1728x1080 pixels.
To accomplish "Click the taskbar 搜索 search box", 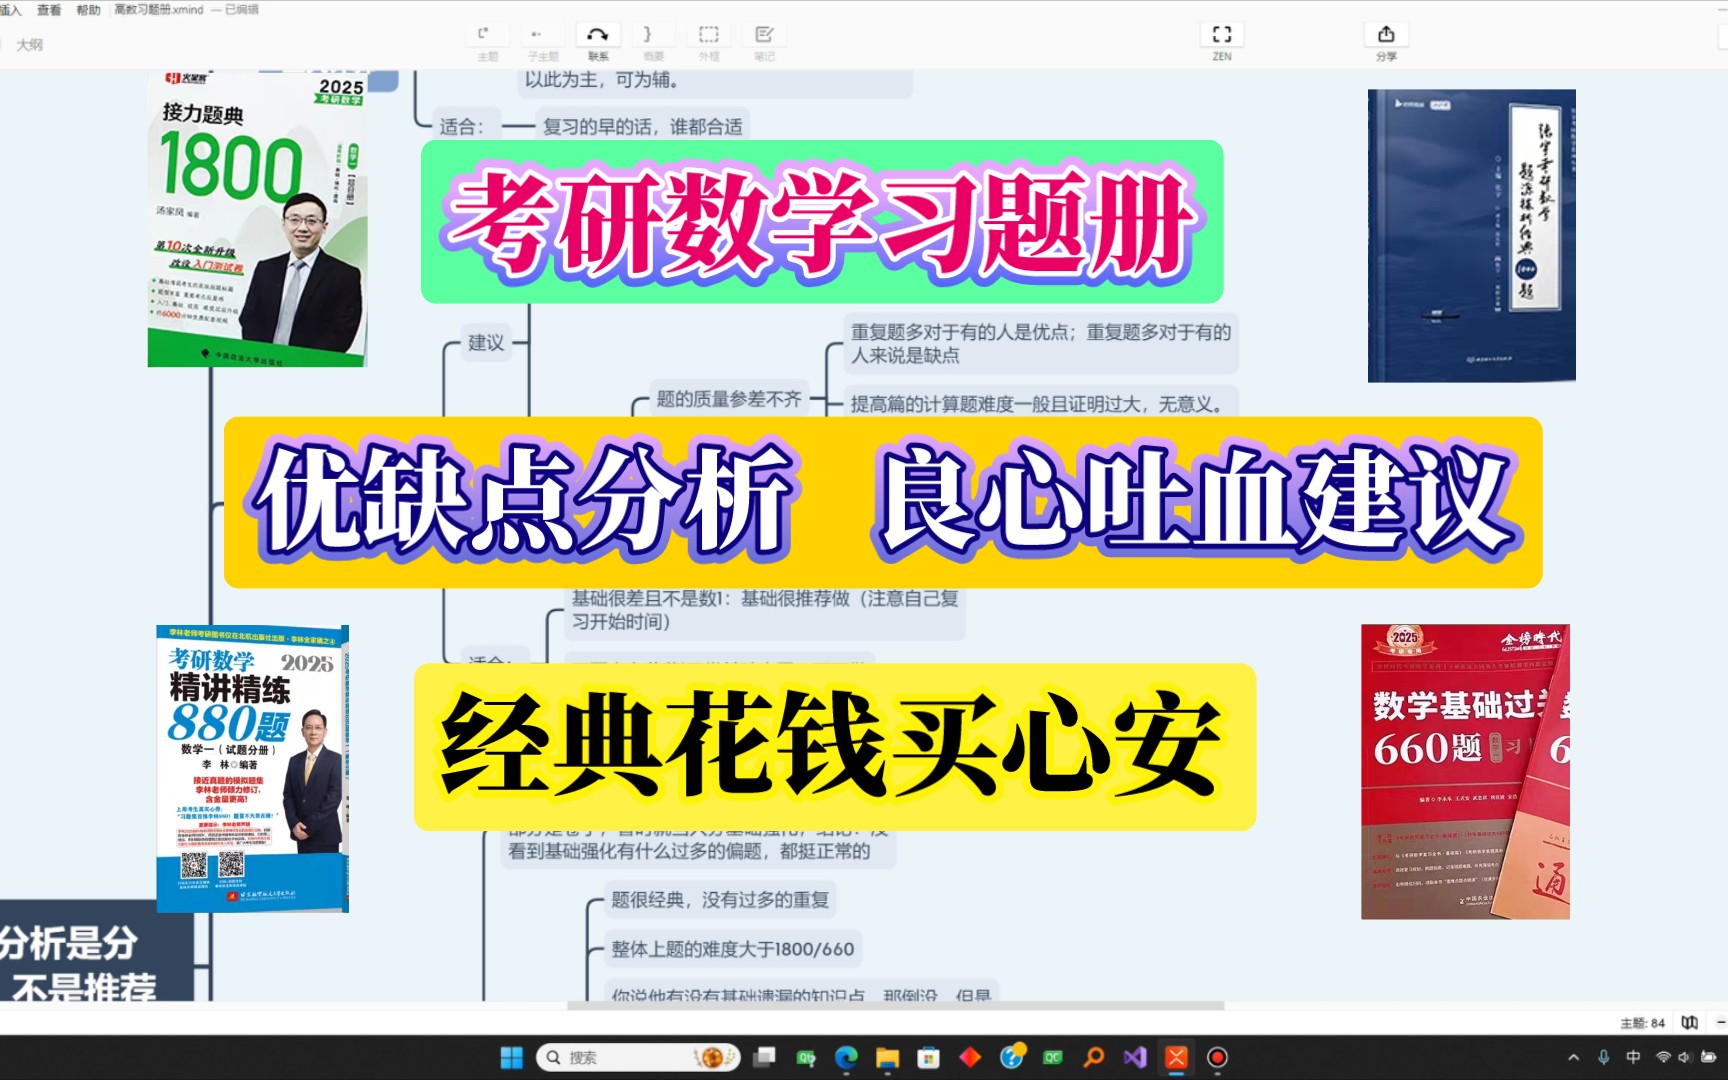I will pyautogui.click(x=638, y=1058).
